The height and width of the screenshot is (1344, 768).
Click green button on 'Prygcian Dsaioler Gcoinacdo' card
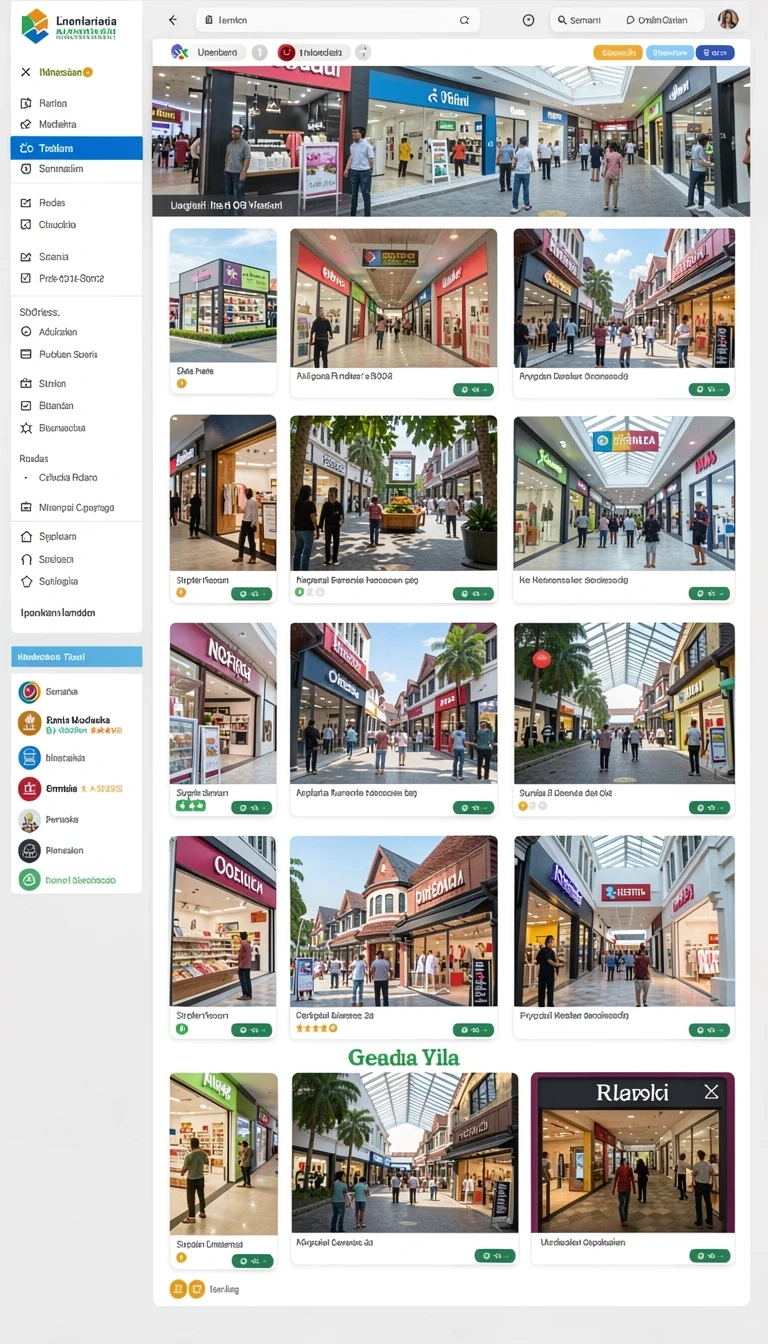tap(709, 390)
